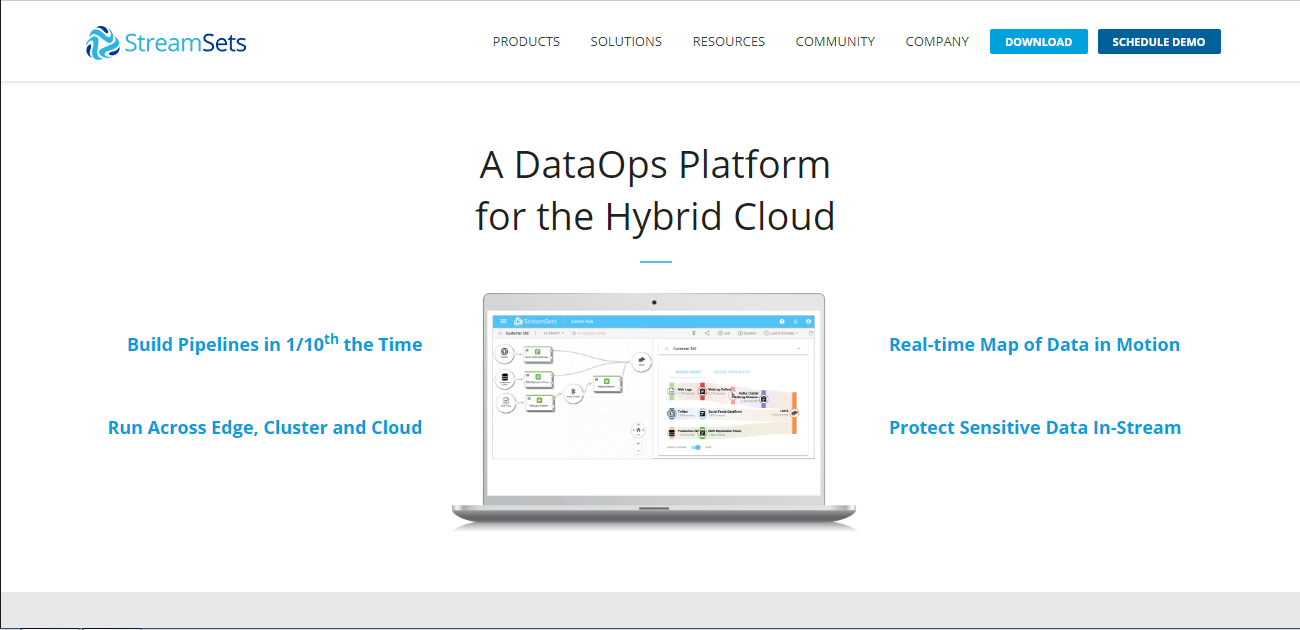Screen dimensions: 1300x630
Task: Open 'Run Across Edge, Cluster and Cloud' link
Action: (265, 428)
